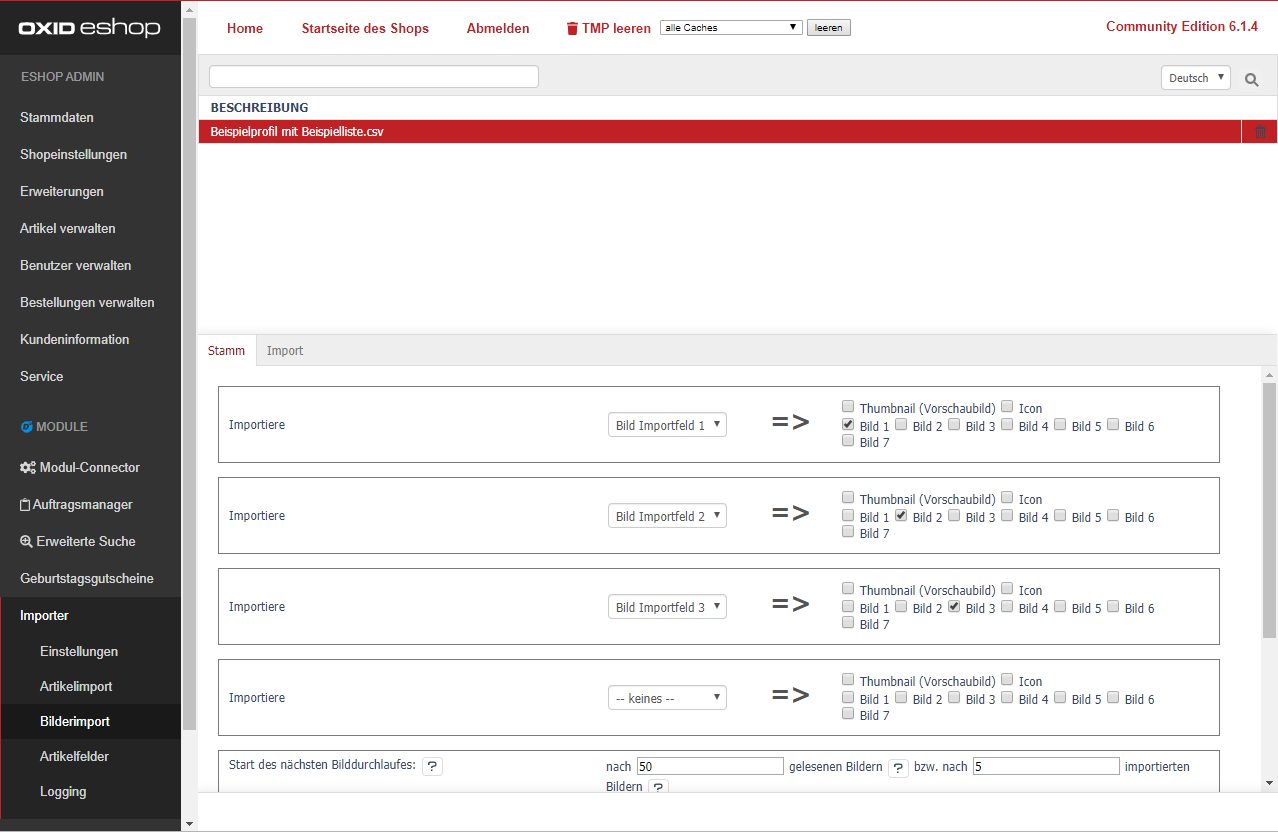This screenshot has width=1278, height=832.
Task: Click the Abmelden link
Action: point(498,29)
